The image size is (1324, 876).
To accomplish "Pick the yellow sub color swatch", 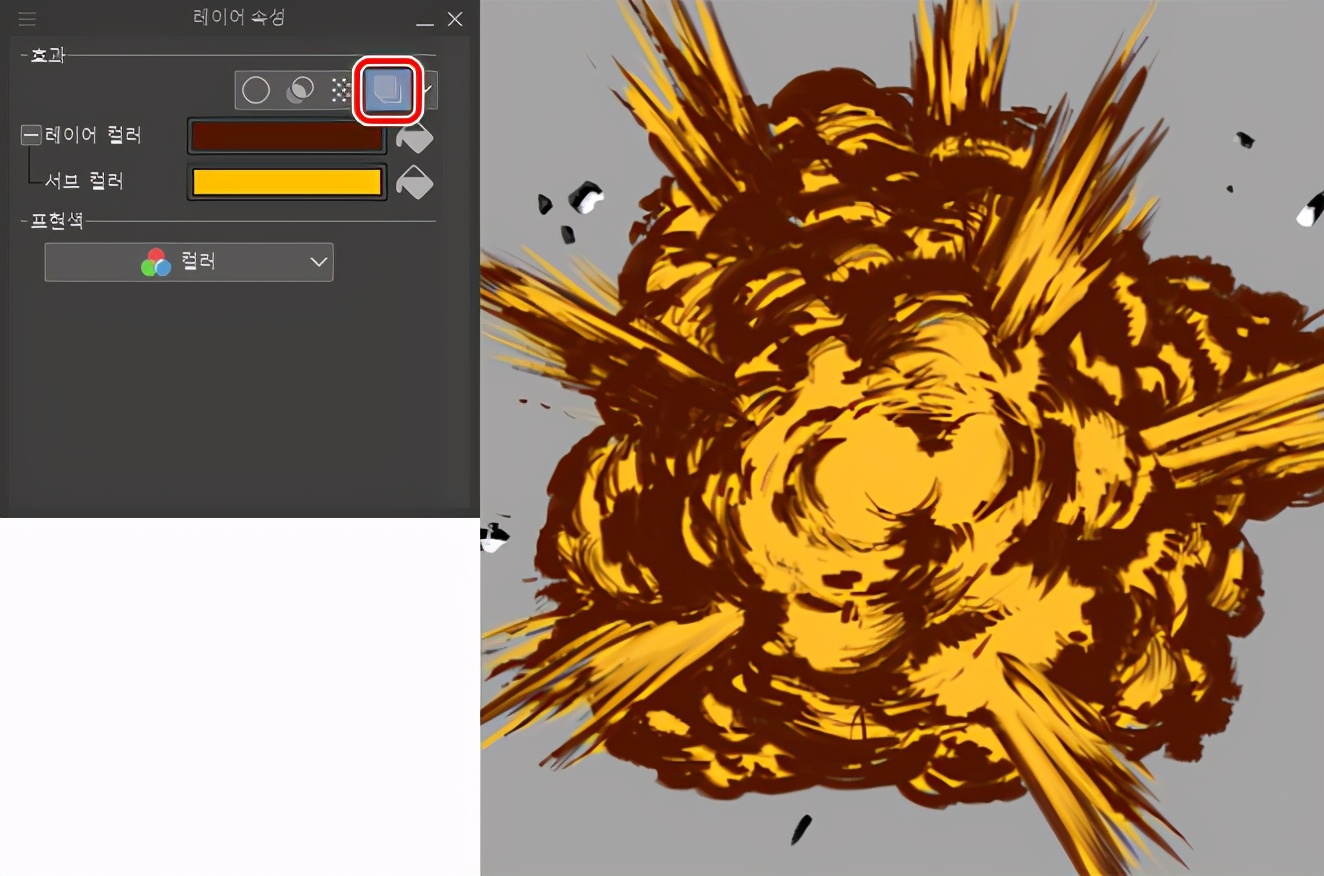I will (x=286, y=182).
